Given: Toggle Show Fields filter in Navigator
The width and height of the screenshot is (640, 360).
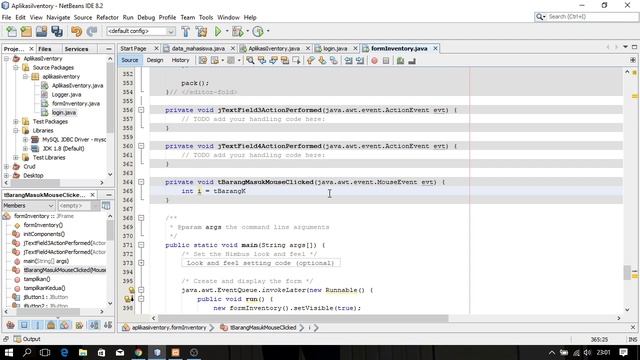Looking at the screenshot, I should click(x=24, y=325).
